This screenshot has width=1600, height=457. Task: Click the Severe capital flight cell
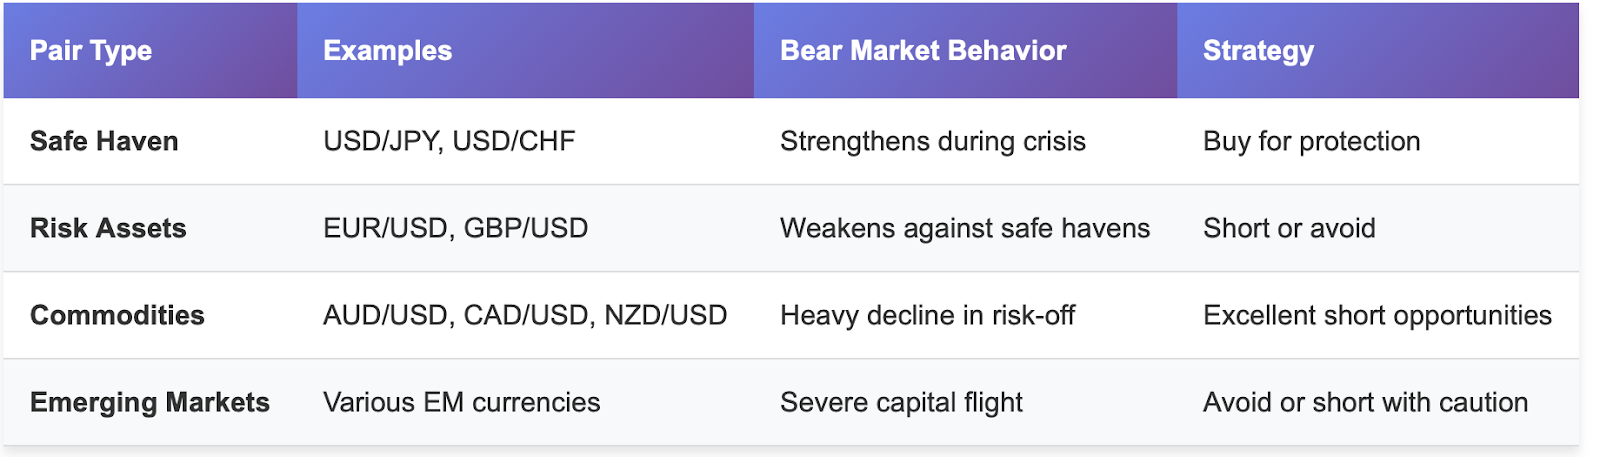pos(901,403)
